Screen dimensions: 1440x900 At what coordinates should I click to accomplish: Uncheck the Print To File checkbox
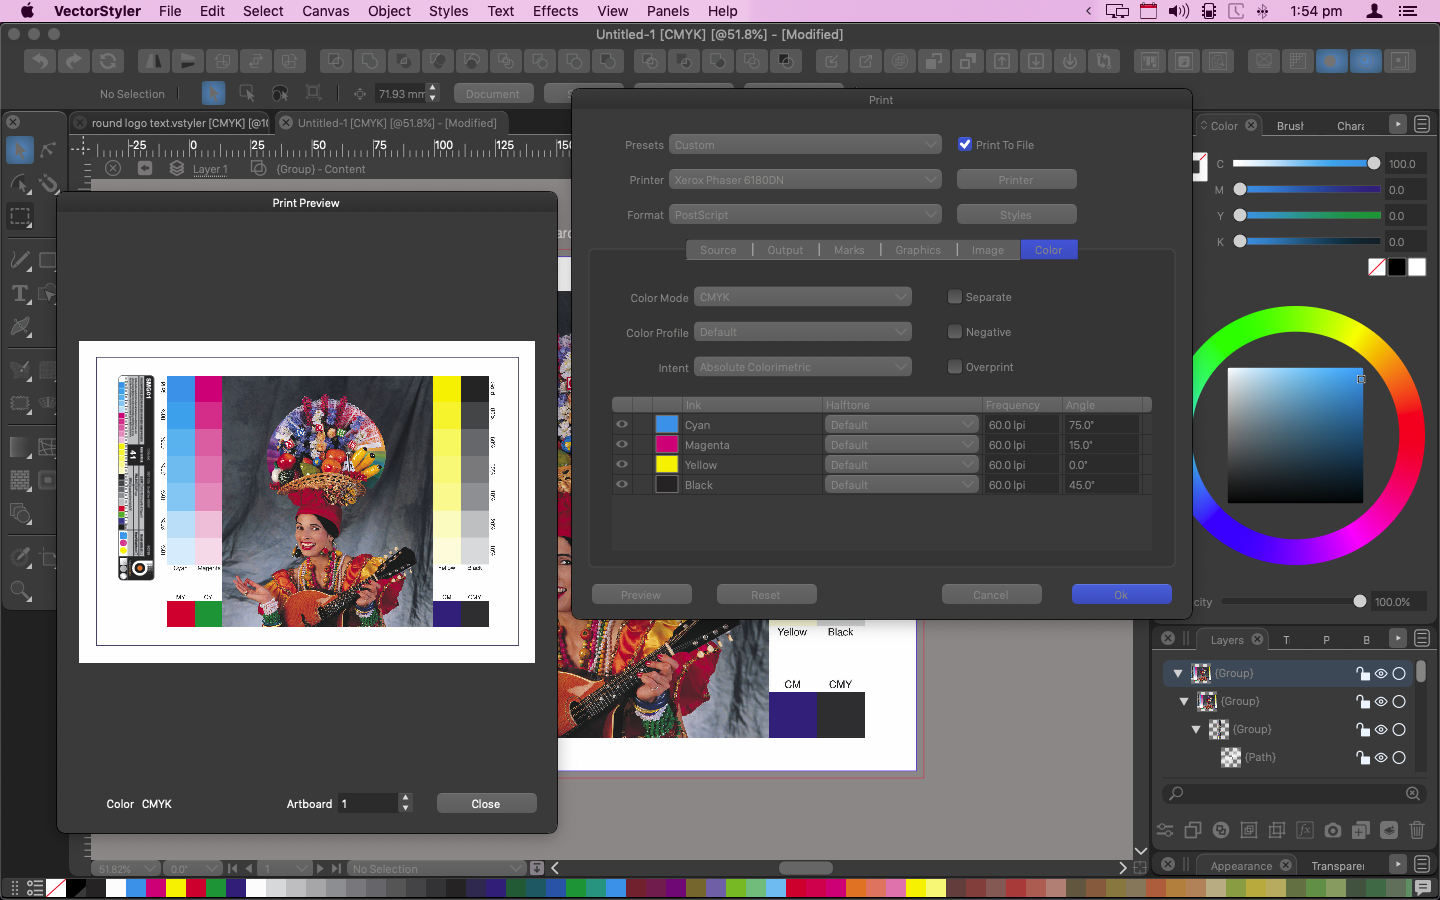(965, 144)
